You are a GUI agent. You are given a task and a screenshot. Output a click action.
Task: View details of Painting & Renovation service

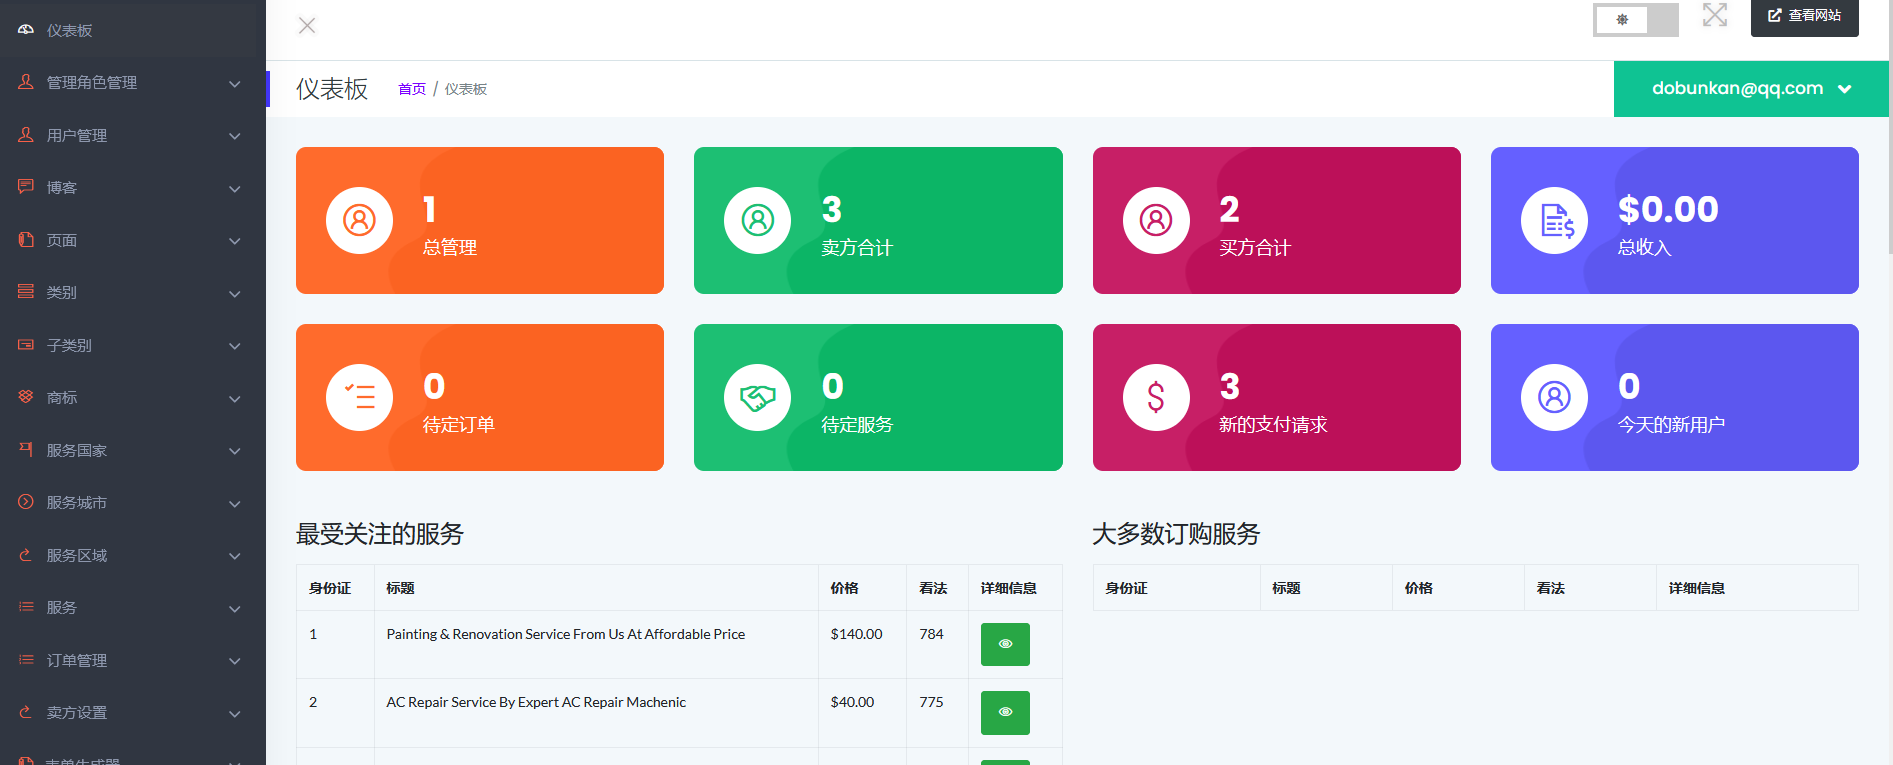click(x=1005, y=644)
